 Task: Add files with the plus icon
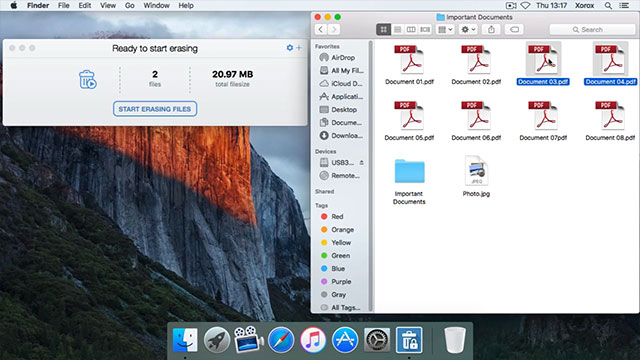point(299,48)
